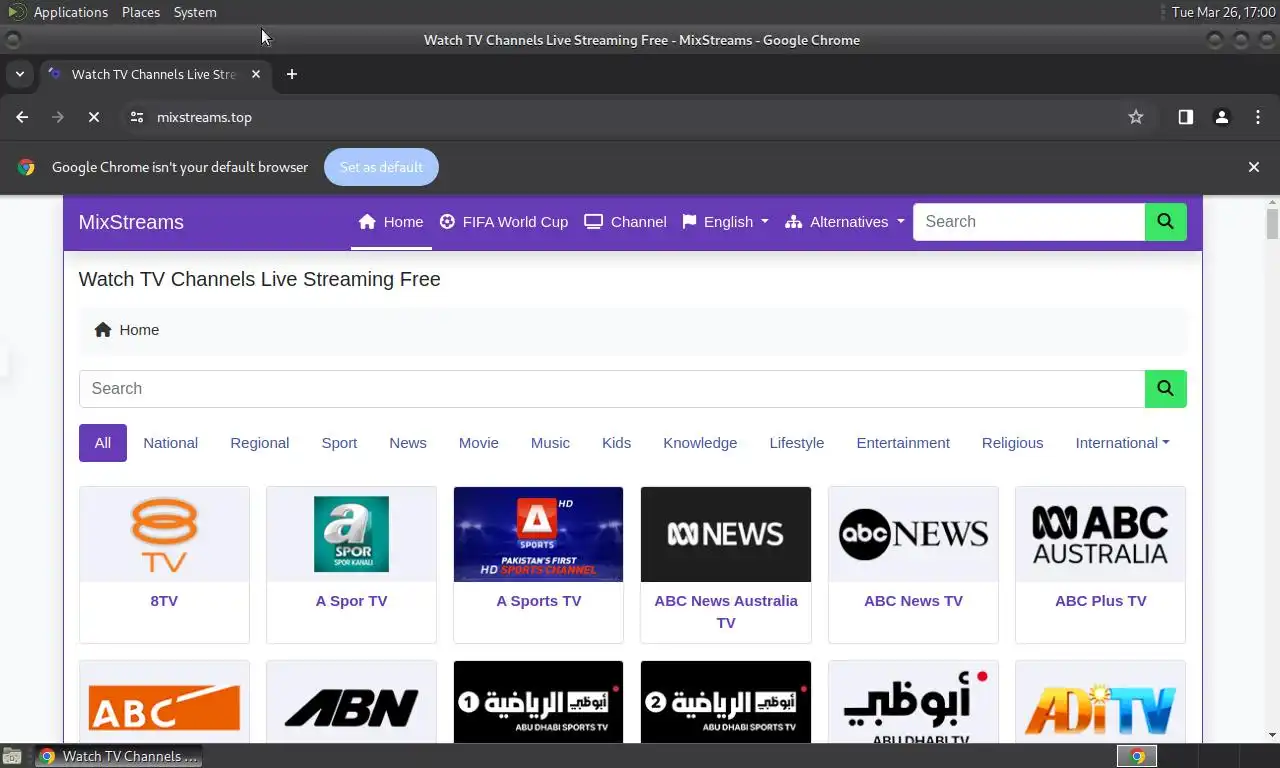Close the MixStreams browser tab
The image size is (1280, 768).
[x=256, y=74]
